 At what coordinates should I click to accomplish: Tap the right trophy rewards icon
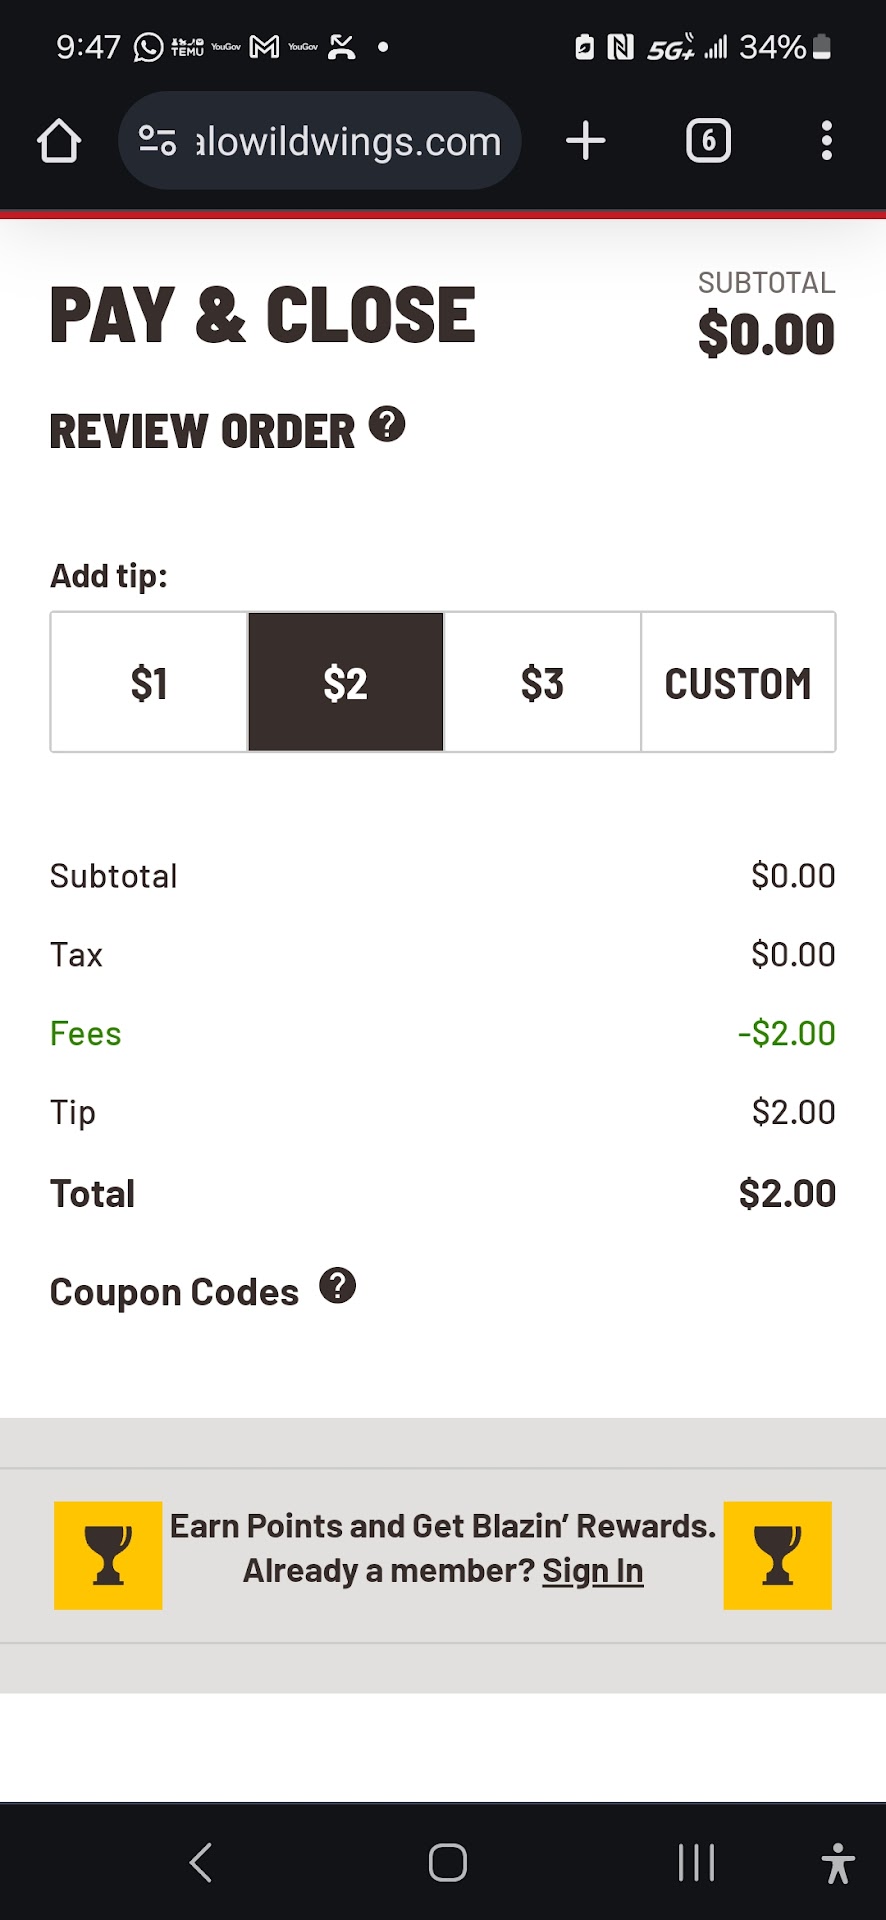777,1555
